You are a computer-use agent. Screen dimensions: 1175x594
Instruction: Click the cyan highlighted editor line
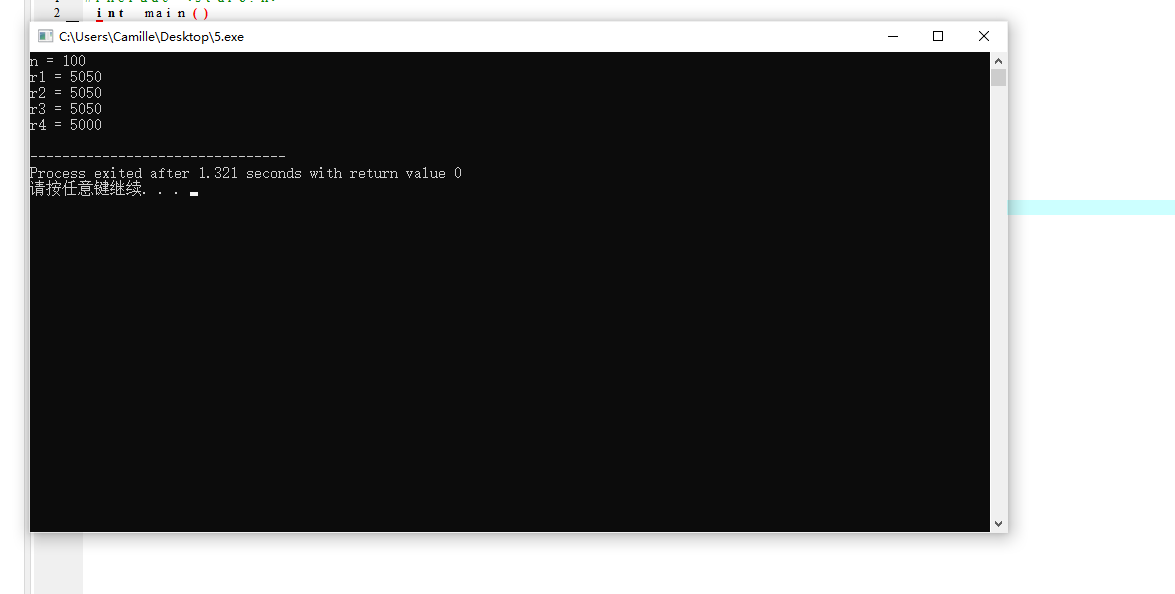(x=1091, y=207)
